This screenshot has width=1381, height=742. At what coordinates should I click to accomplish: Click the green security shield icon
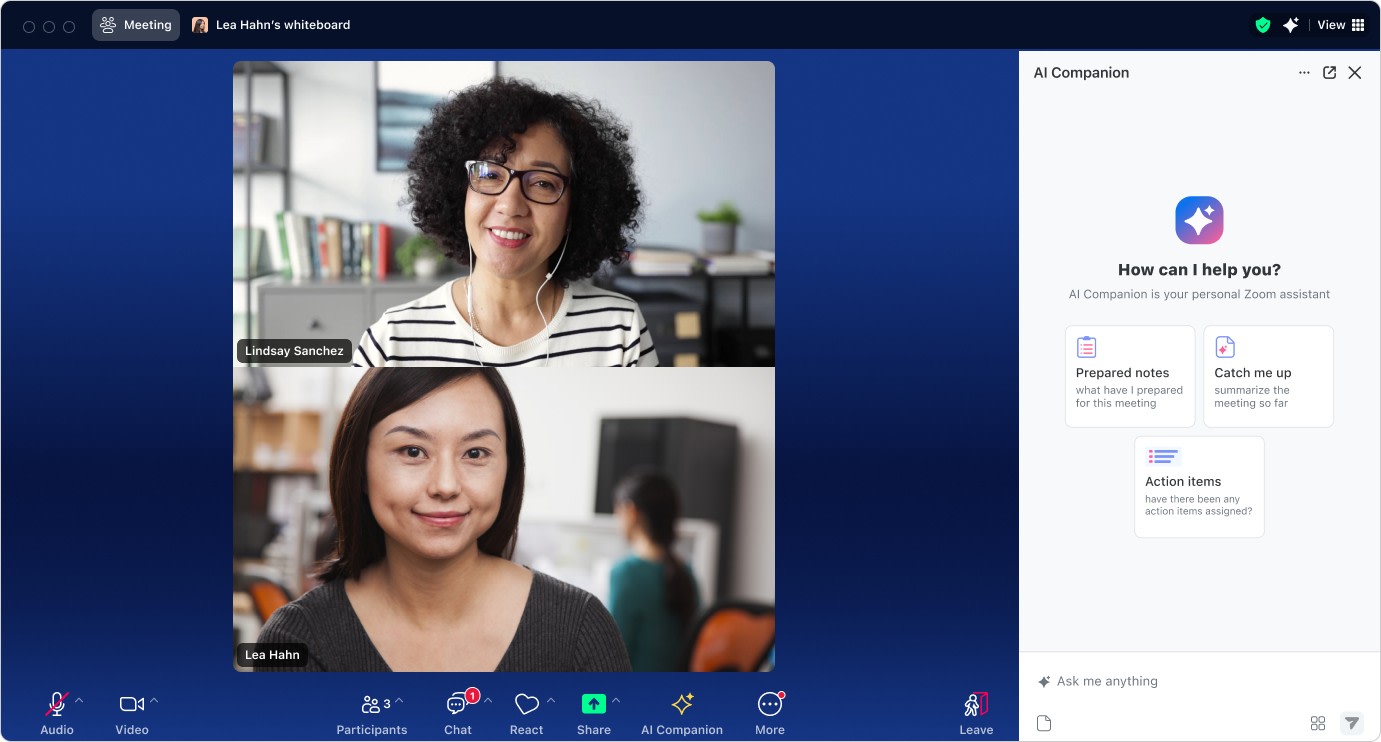click(x=1262, y=24)
